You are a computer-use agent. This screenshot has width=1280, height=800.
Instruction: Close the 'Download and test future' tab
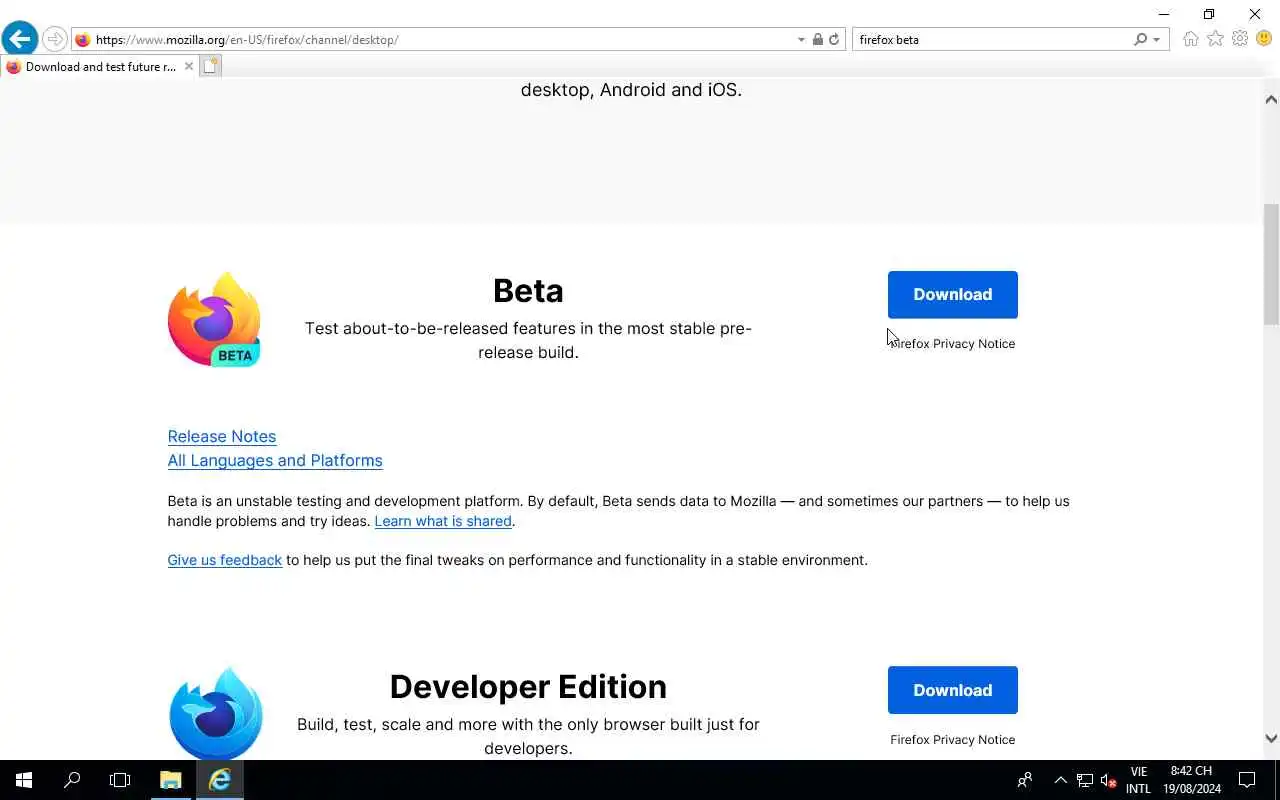189,67
